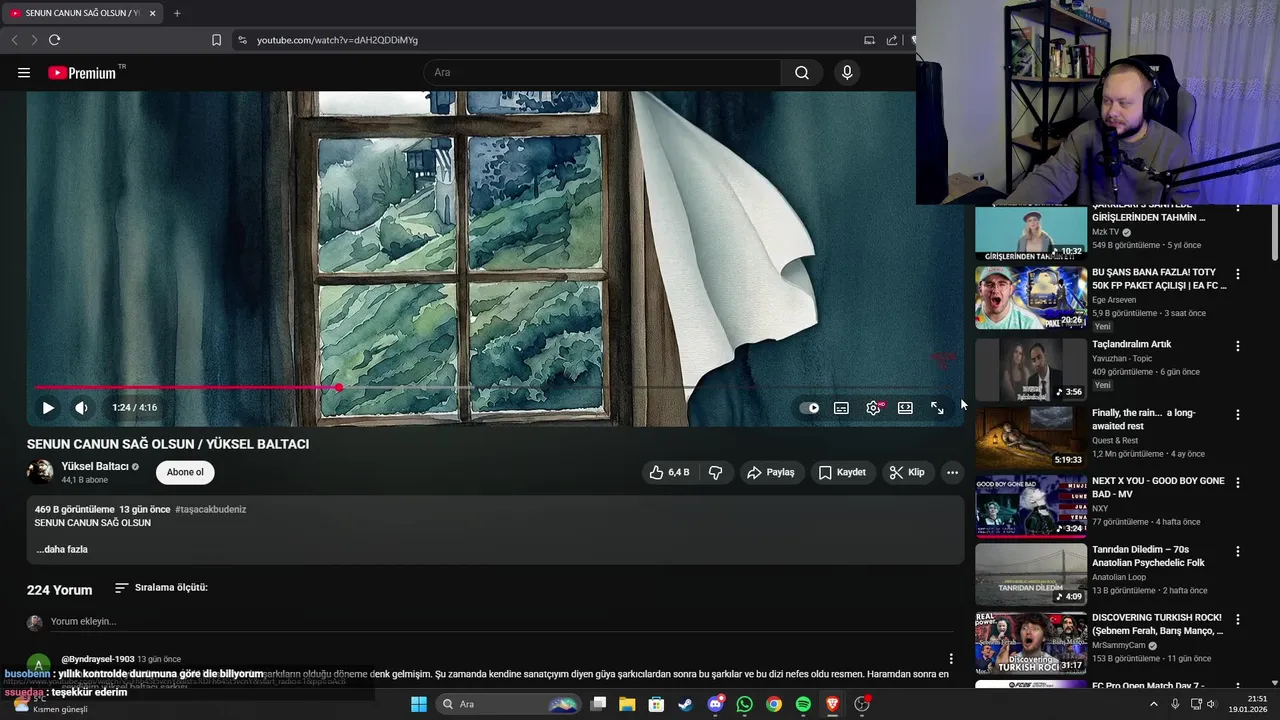
Task: Open player quality settings gear
Action: click(874, 408)
